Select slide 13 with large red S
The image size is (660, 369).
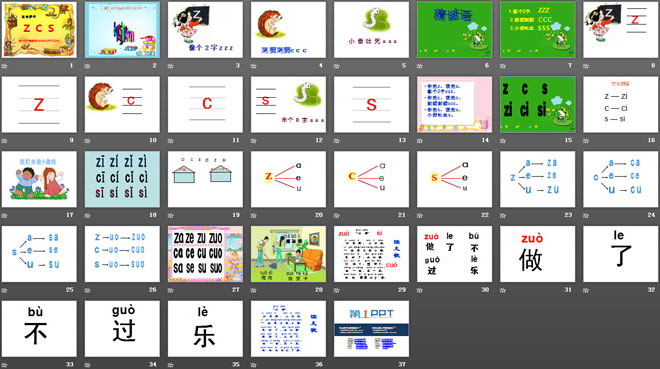371,104
